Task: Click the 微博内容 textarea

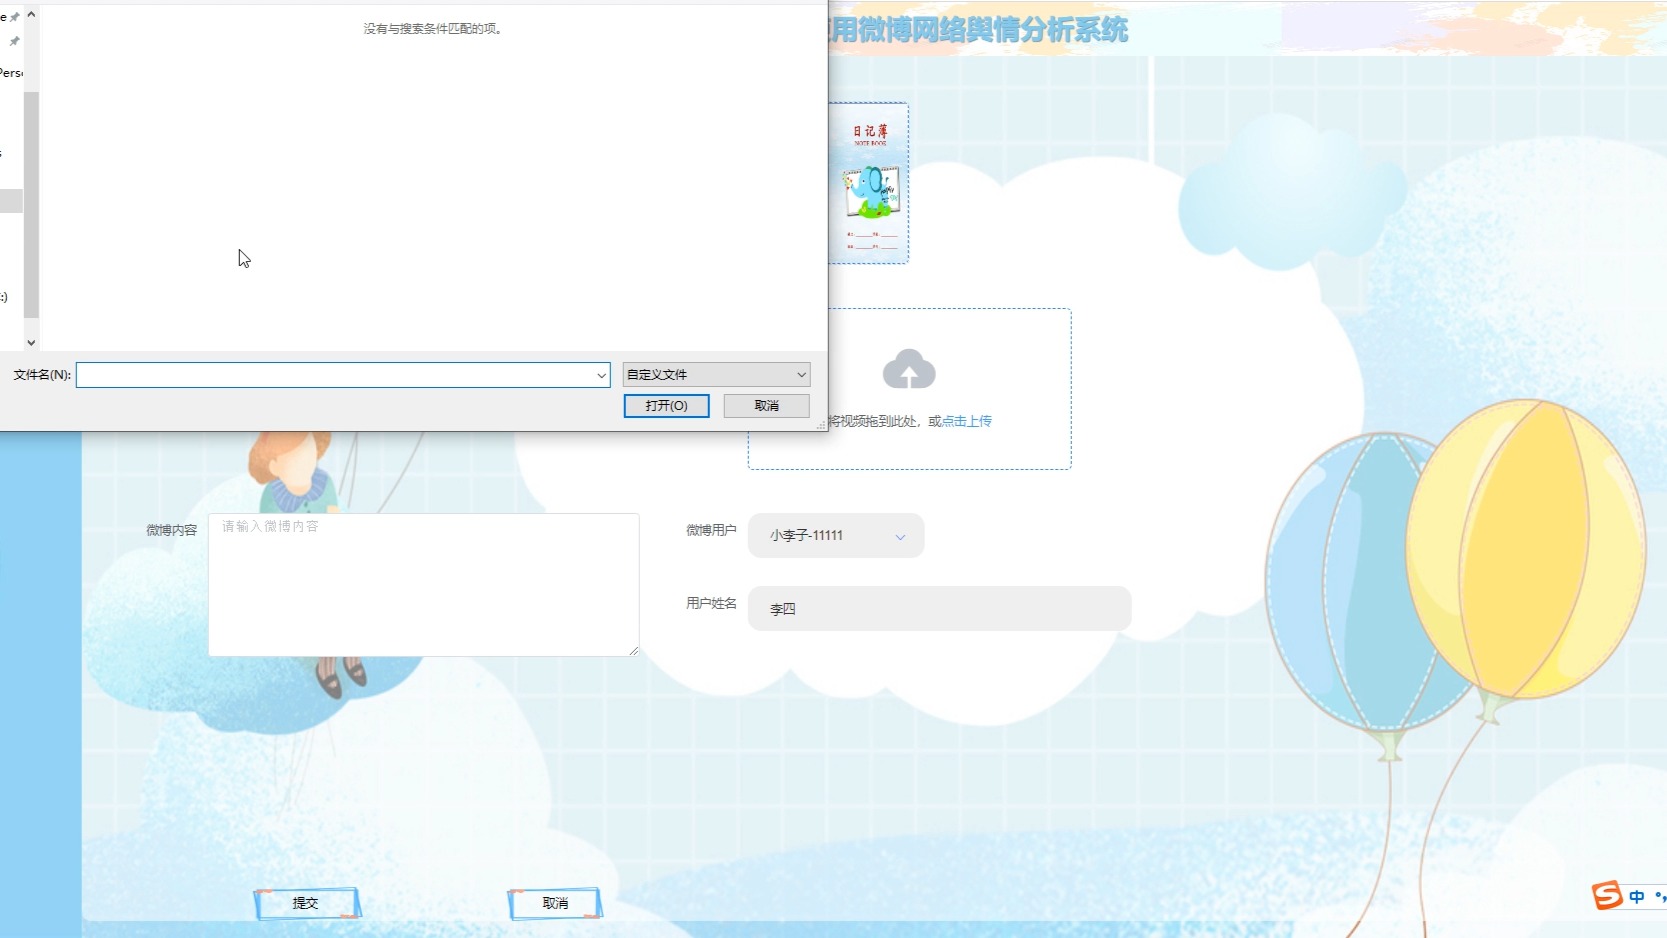Action: coord(424,585)
